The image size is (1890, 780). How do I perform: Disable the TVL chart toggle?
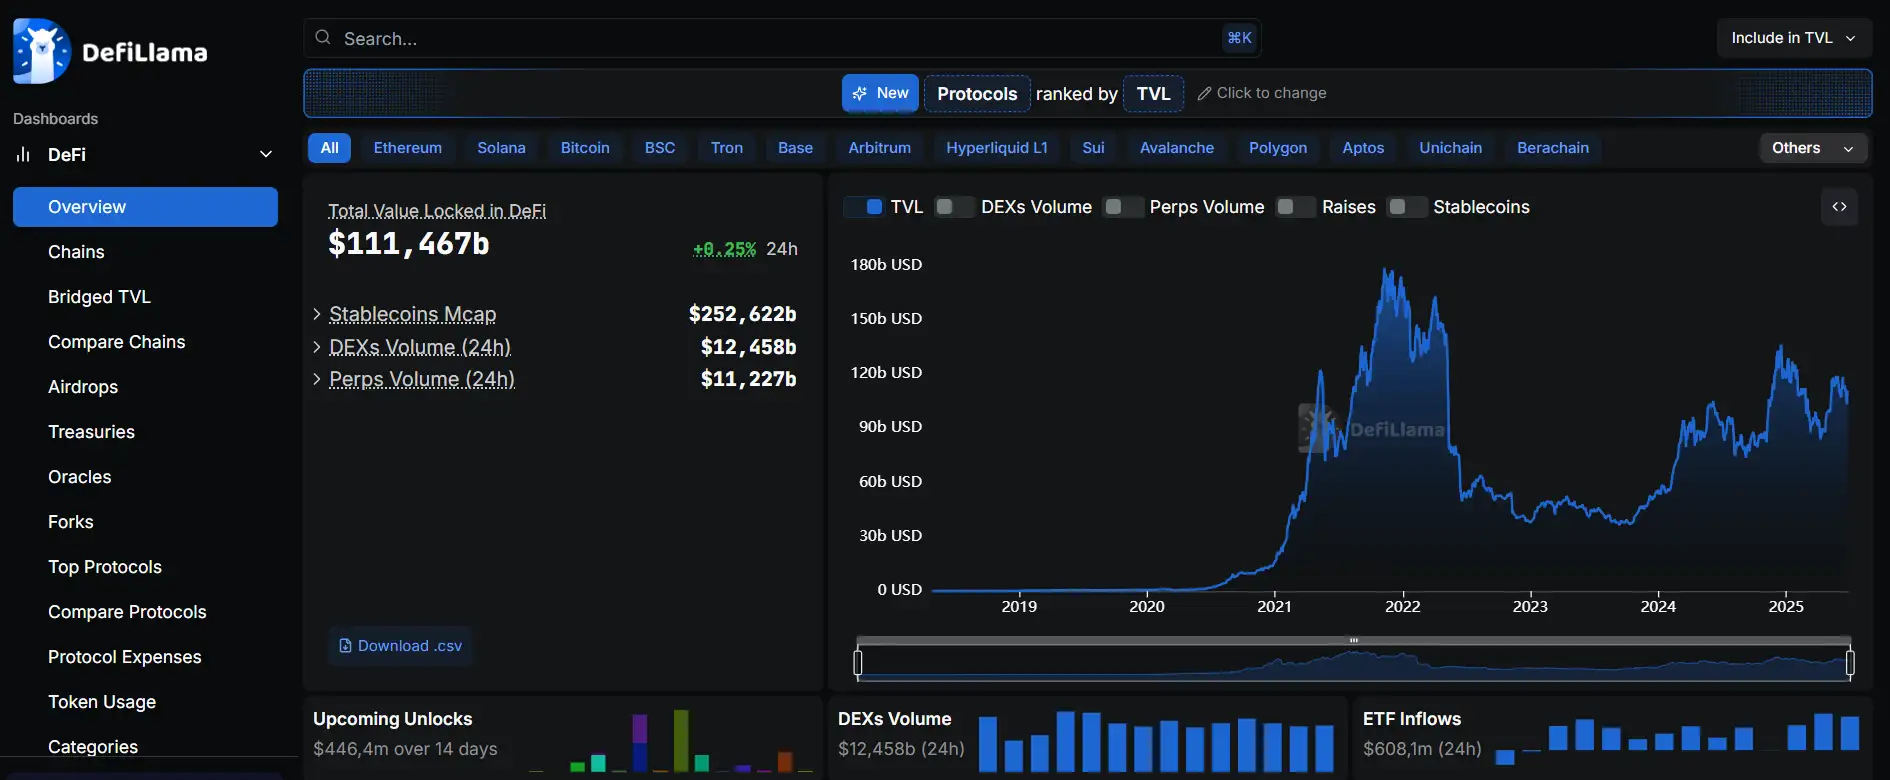(864, 207)
